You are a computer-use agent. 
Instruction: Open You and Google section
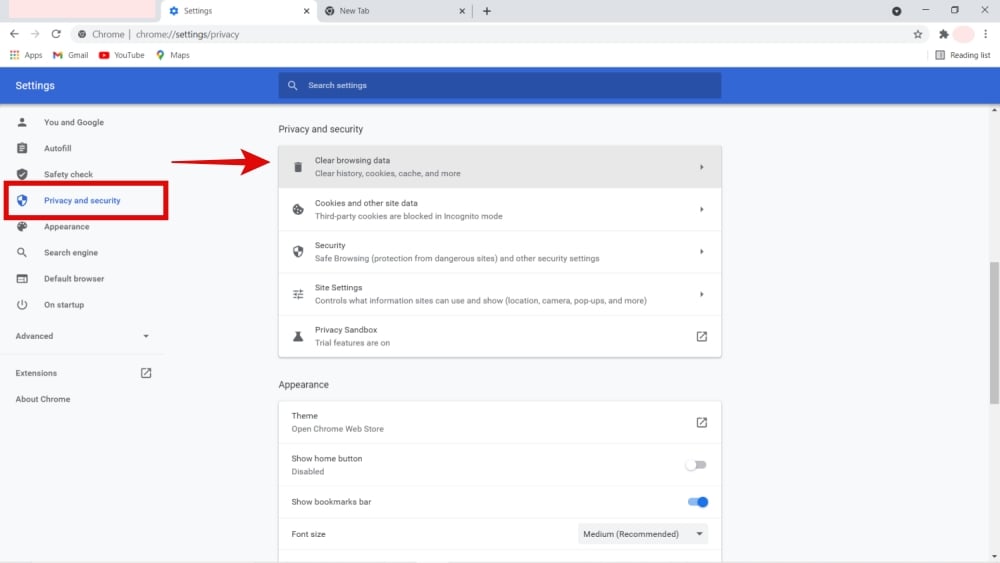click(73, 122)
